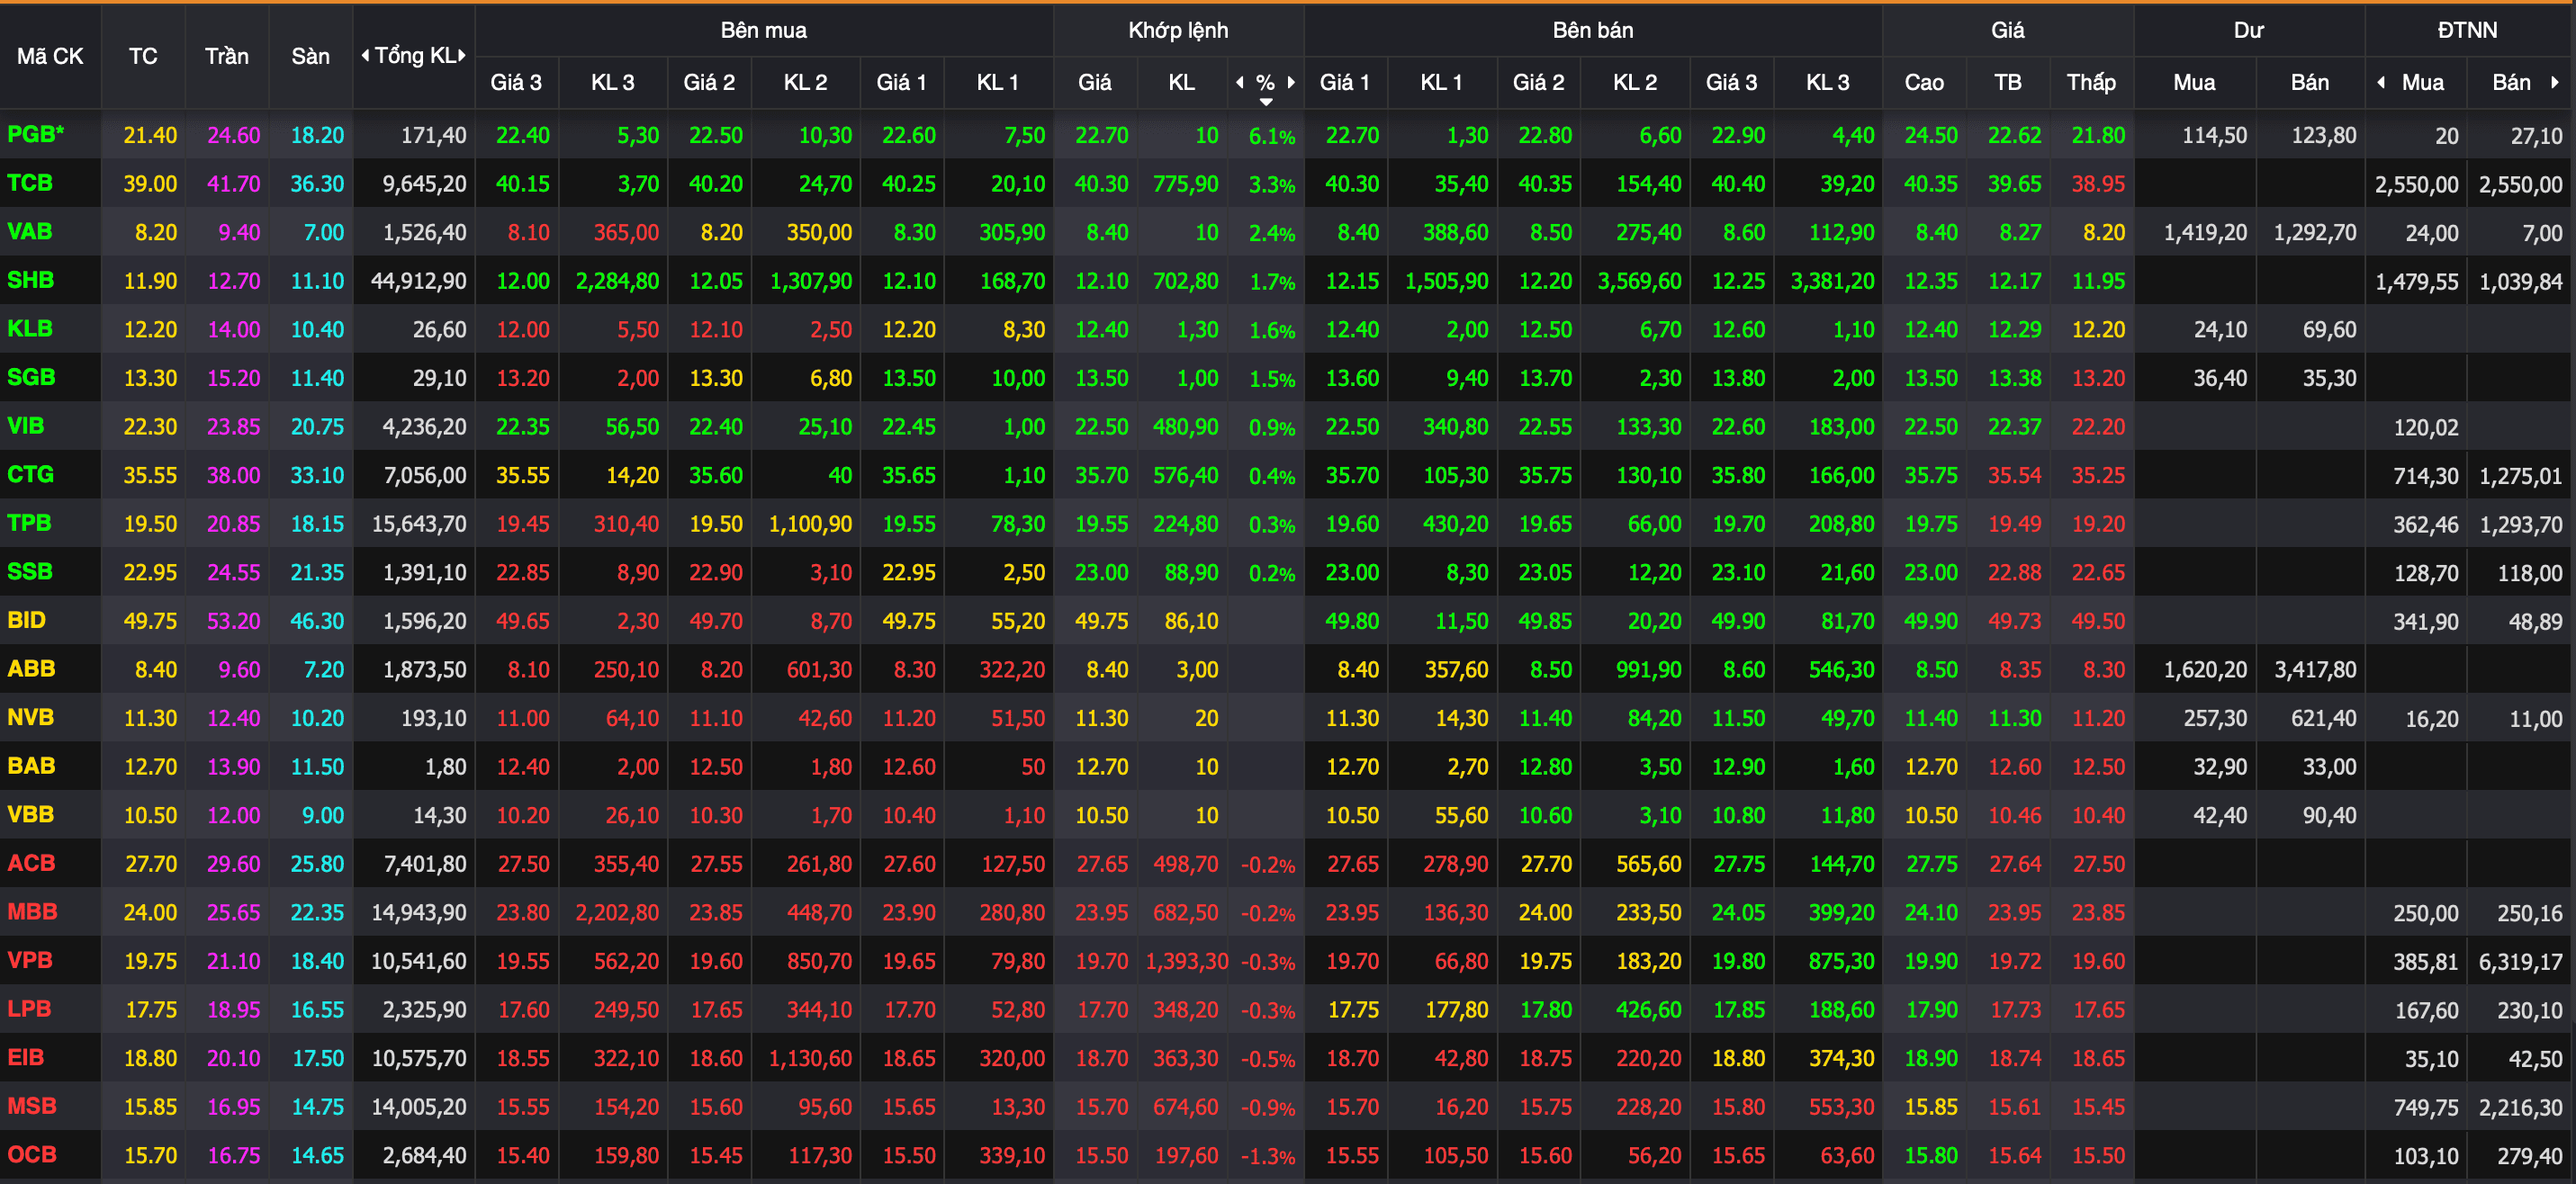Click ABB surplus sell value 3,417,80

tap(2314, 670)
